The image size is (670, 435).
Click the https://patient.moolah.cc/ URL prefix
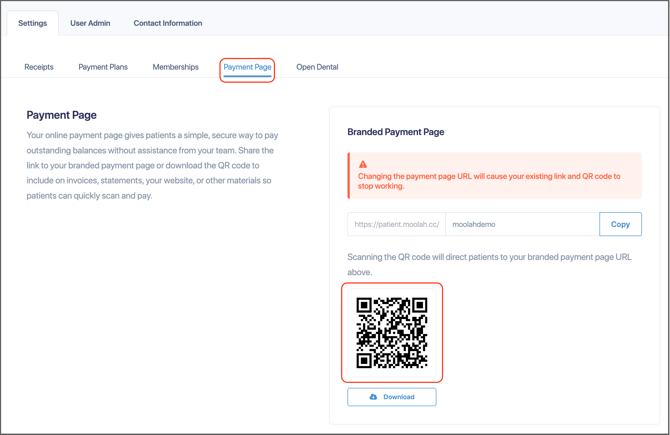coord(397,224)
